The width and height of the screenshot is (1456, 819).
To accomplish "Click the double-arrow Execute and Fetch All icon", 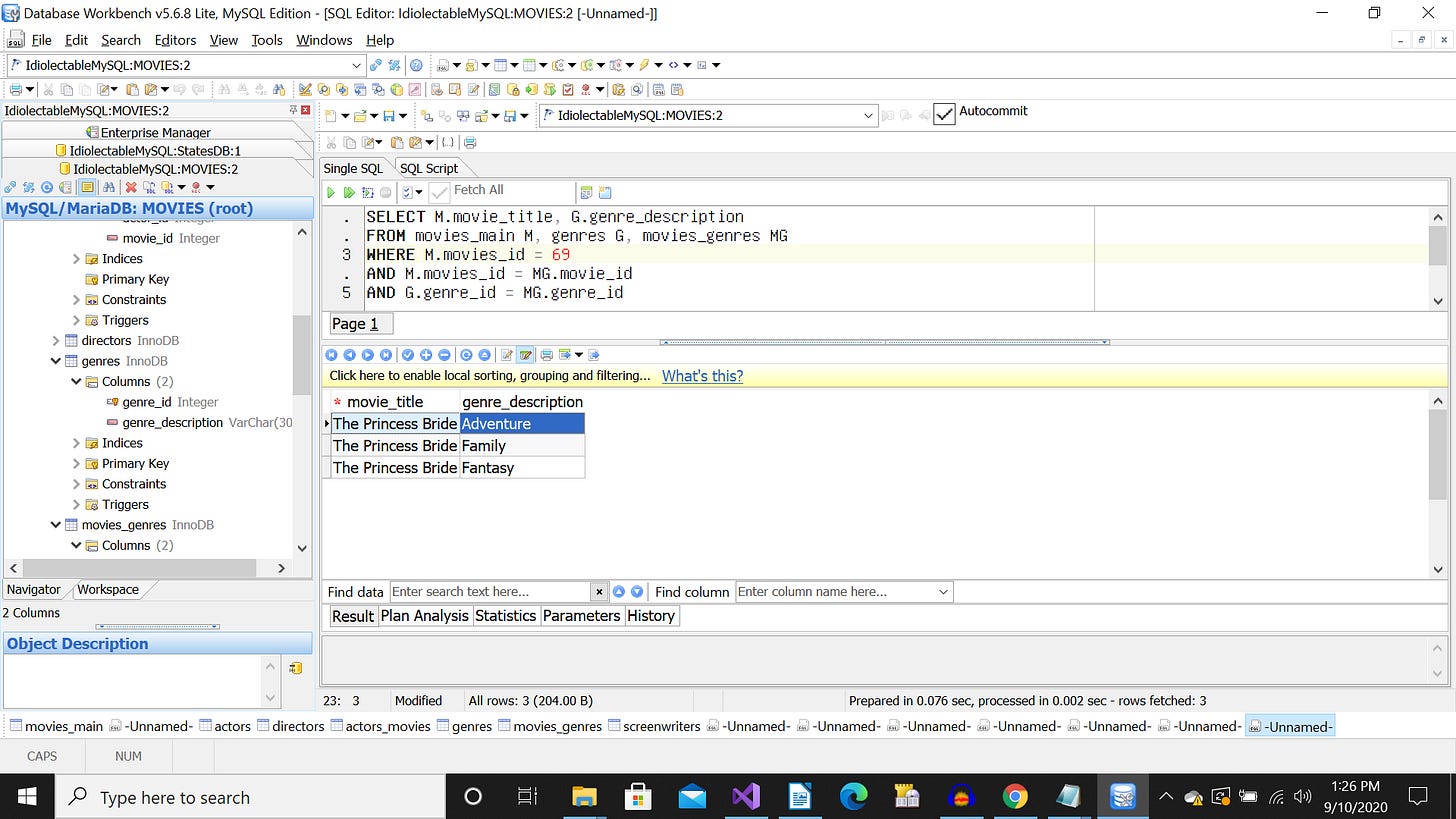I will pos(349,192).
